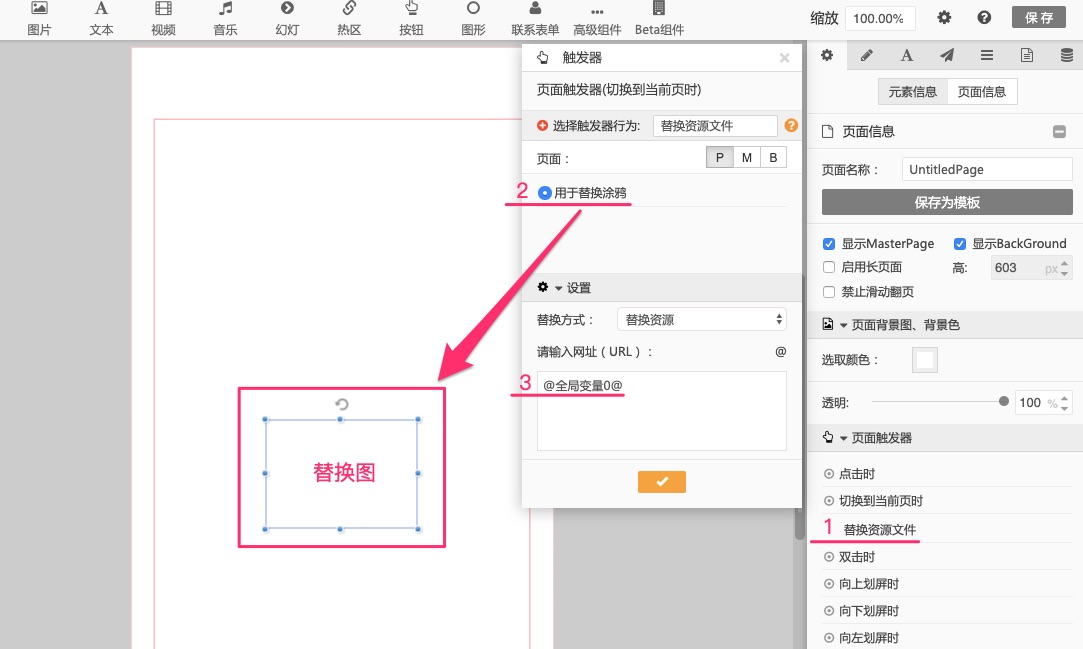Click the 热区 hotspot link icon
This screenshot has width=1083, height=649.
[x=349, y=9]
